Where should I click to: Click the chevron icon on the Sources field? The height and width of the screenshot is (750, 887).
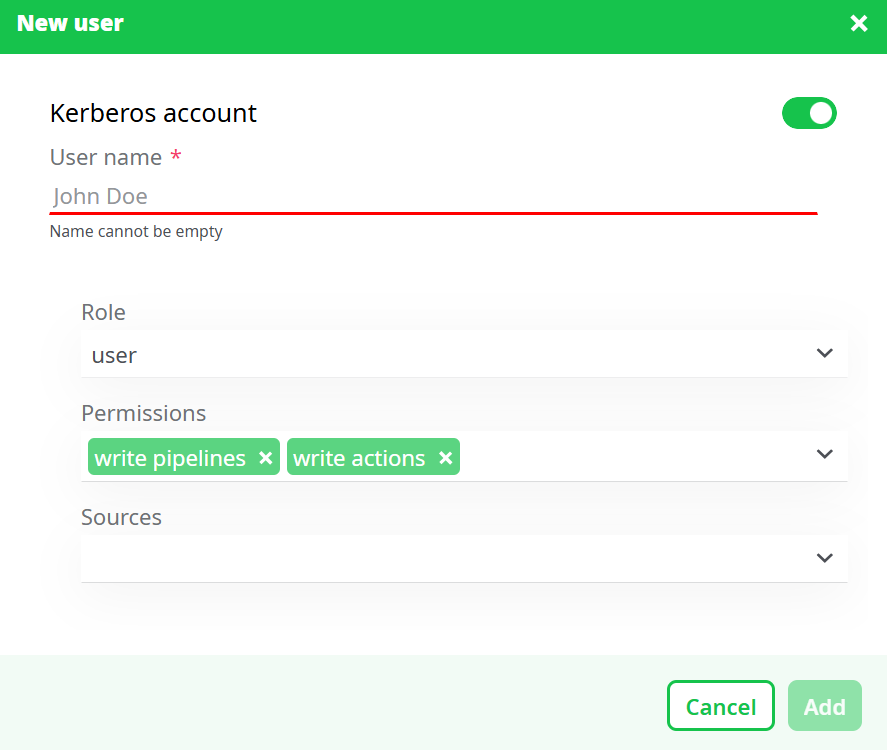(x=824, y=558)
